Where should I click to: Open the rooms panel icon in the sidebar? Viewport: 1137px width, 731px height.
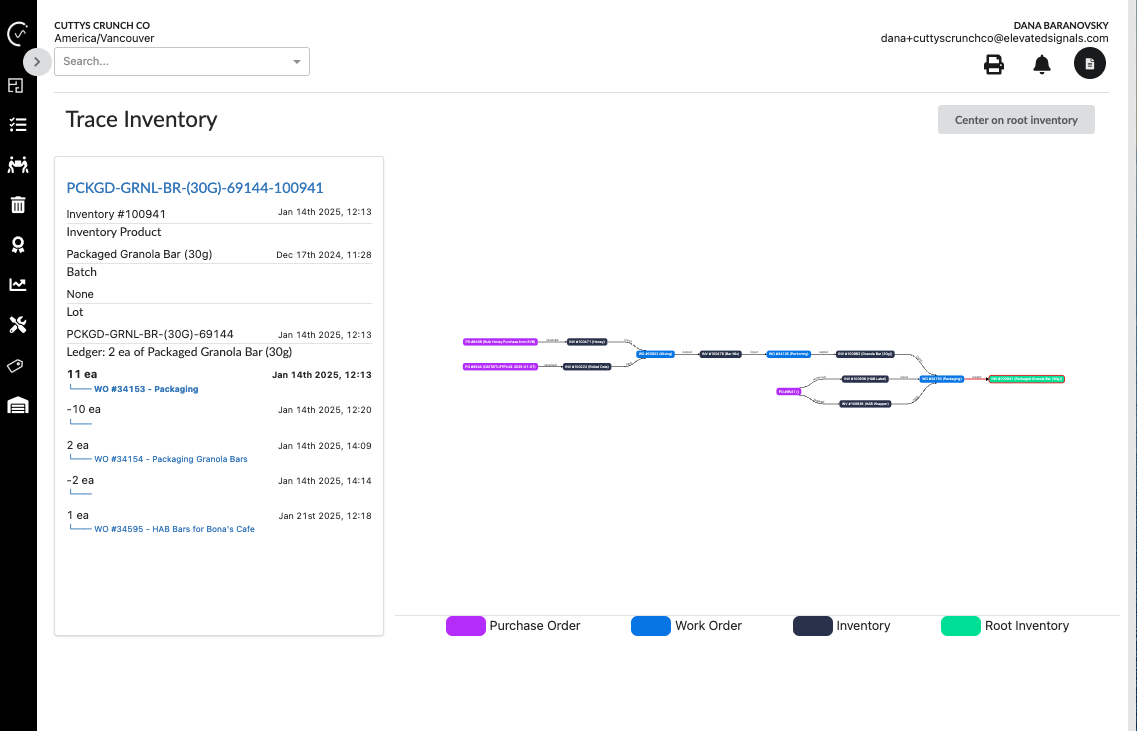click(x=17, y=86)
